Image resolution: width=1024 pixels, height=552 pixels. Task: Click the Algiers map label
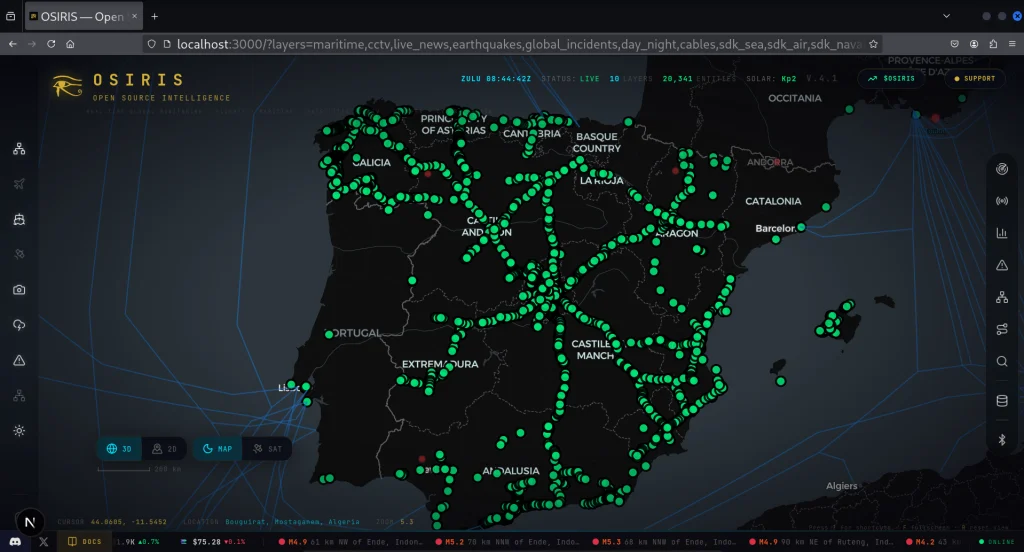click(x=841, y=485)
